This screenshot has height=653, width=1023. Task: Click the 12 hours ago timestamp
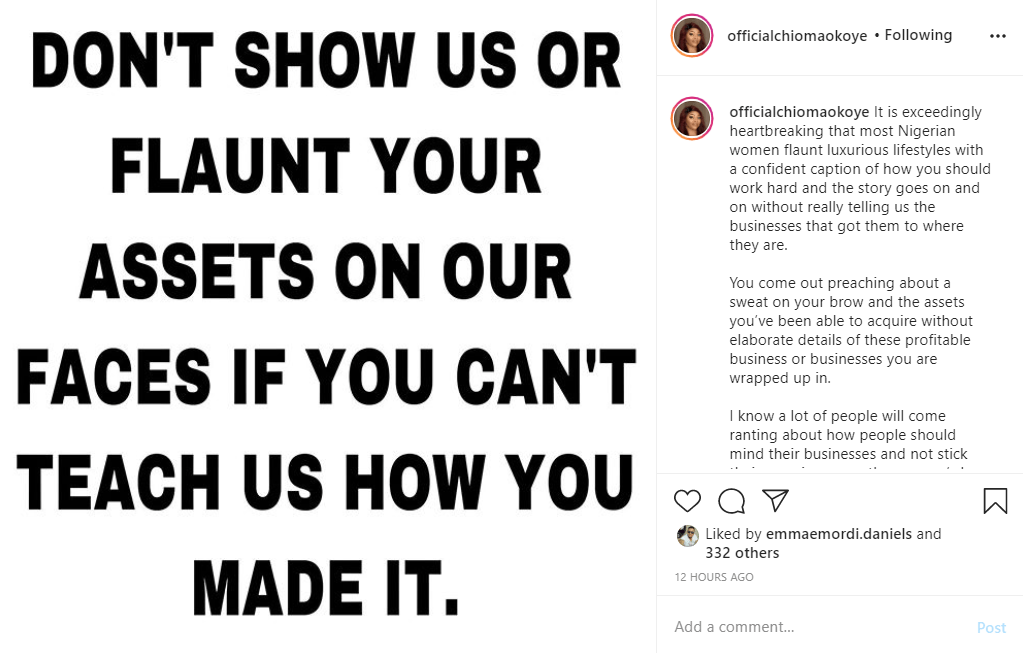pos(714,577)
